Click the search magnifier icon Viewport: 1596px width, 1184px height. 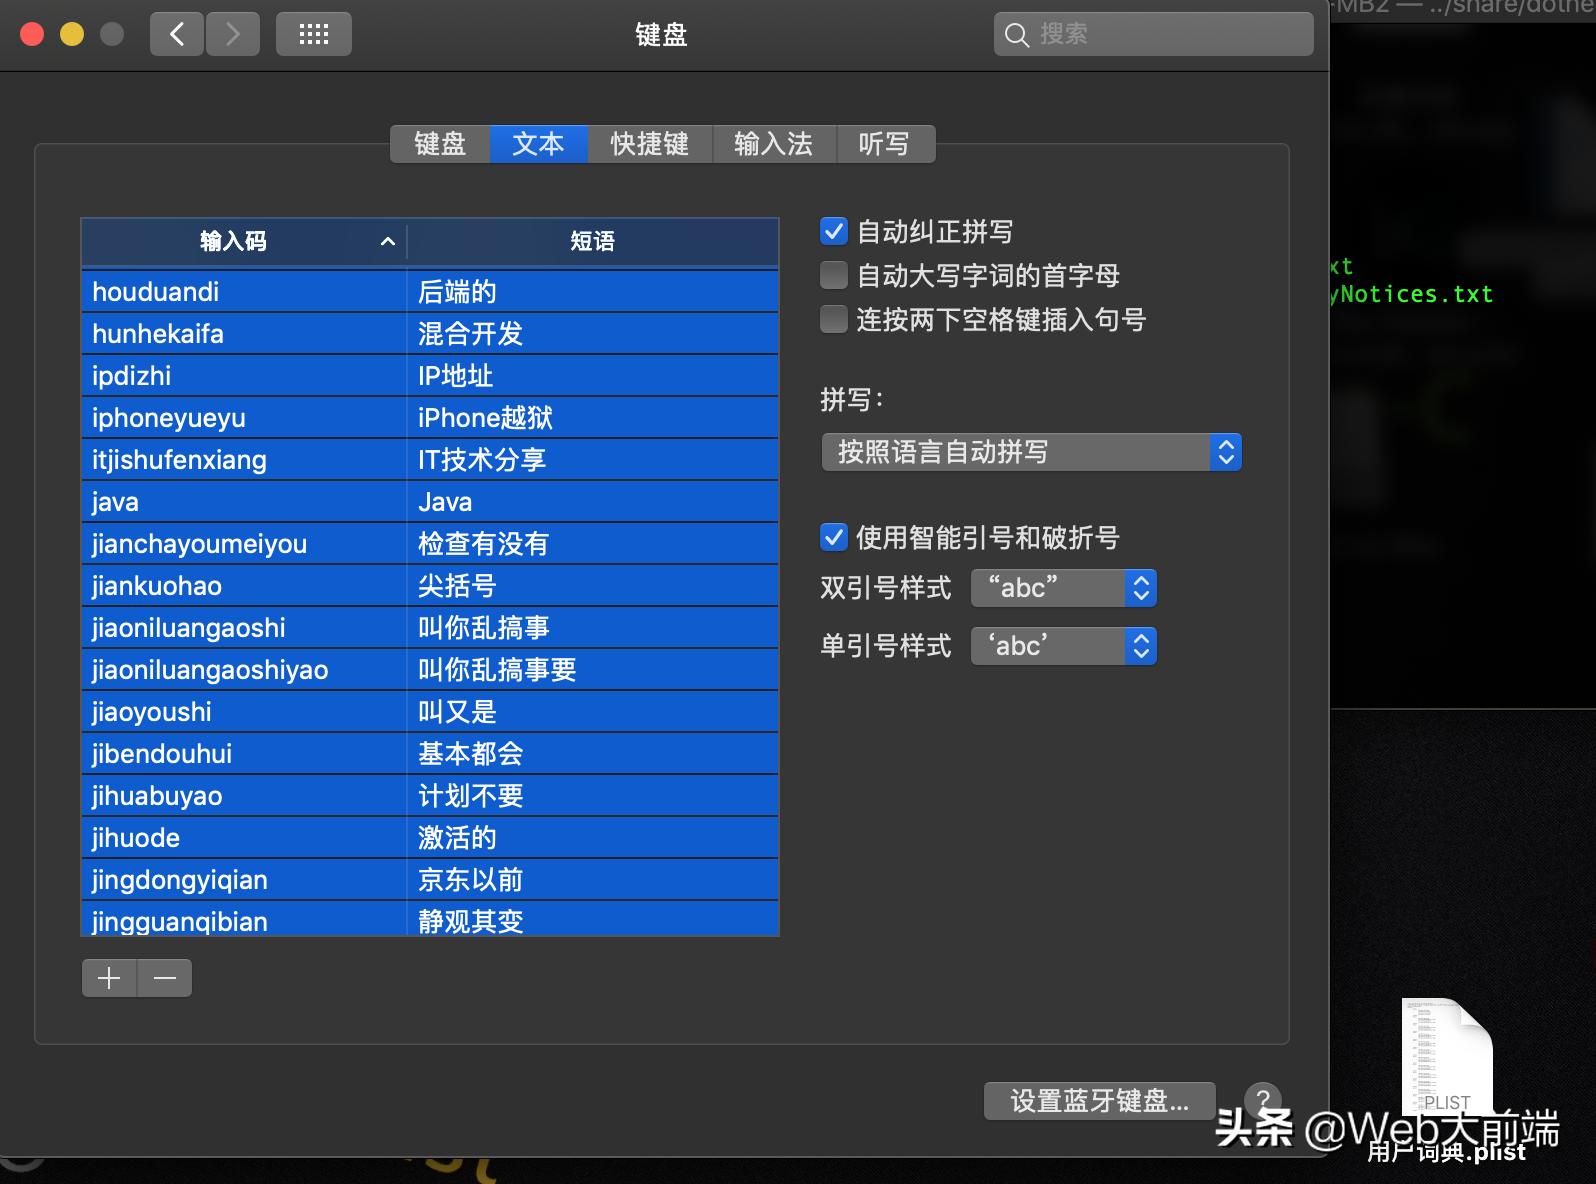1016,35
